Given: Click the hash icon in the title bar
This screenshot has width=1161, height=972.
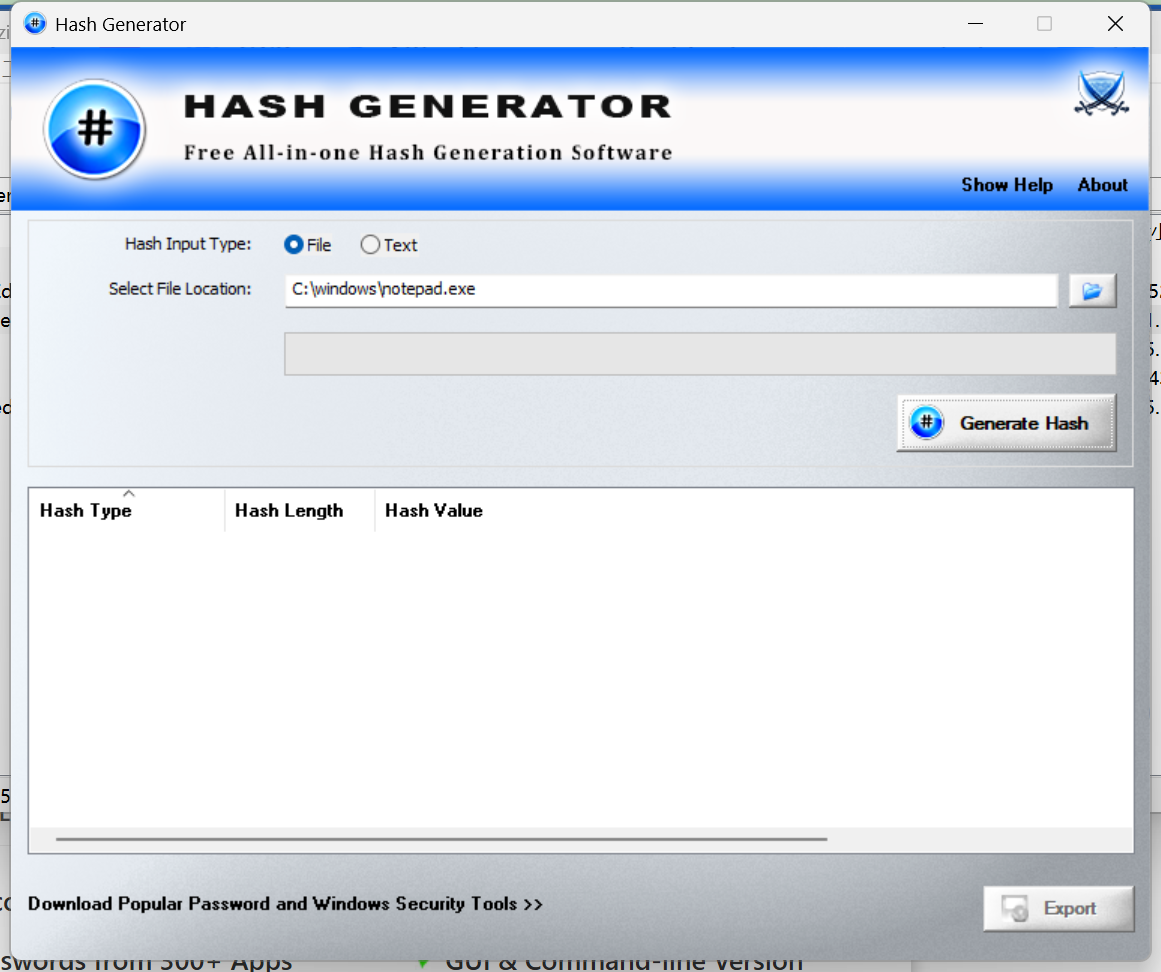Looking at the screenshot, I should tap(34, 22).
